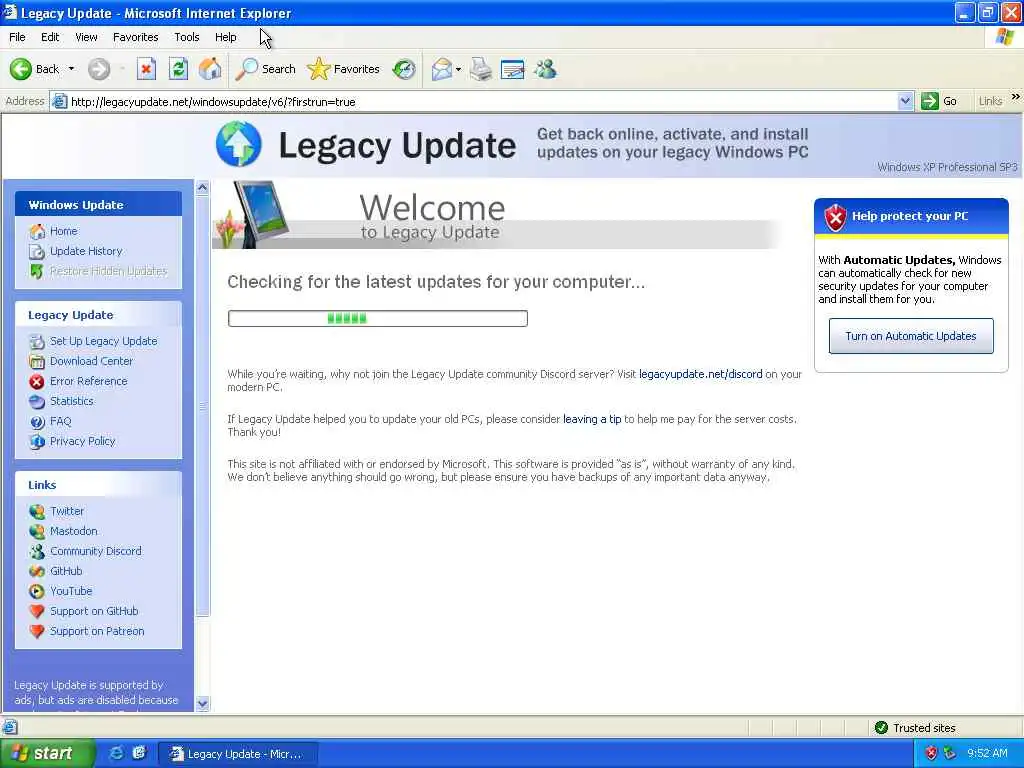Viewport: 1024px width, 768px height.
Task: Click the Back navigation arrow icon
Action: click(x=21, y=69)
